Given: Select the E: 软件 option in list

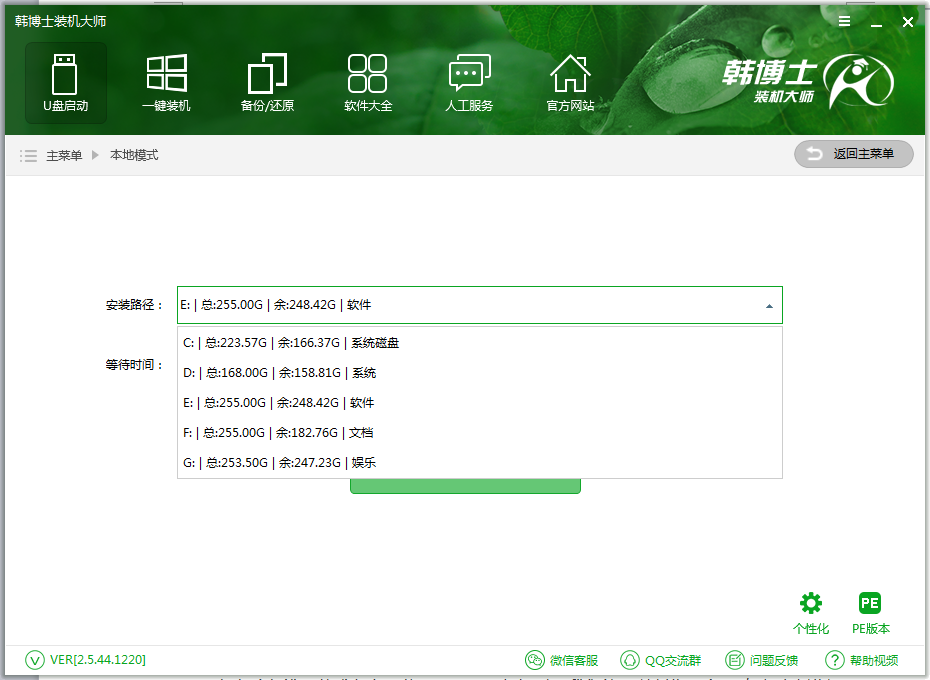Looking at the screenshot, I should pyautogui.click(x=479, y=402).
